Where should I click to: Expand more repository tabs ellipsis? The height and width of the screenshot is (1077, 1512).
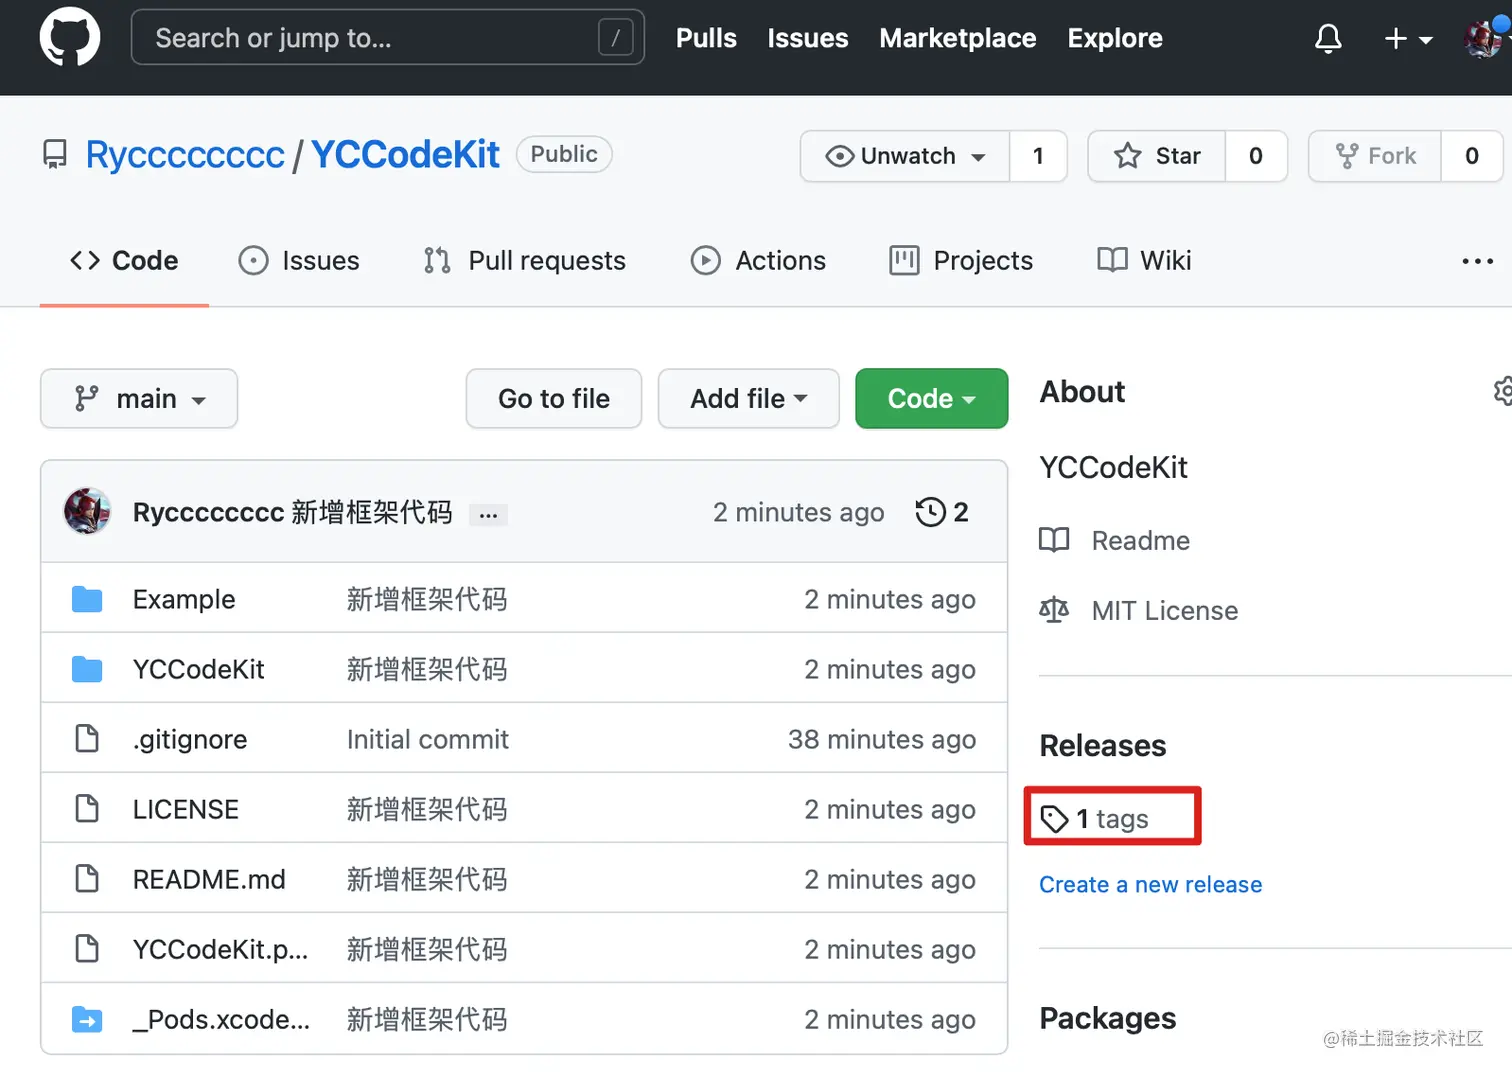(1477, 261)
